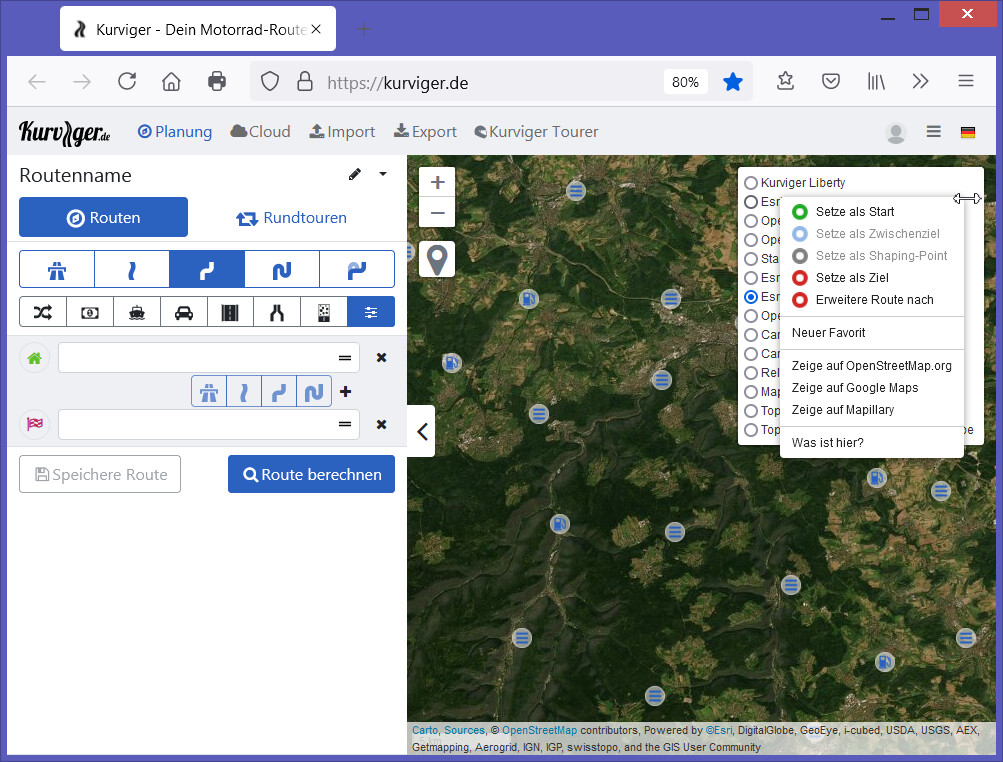Choose motorway profile for this segment
The width and height of the screenshot is (1003, 762).
[209, 392]
